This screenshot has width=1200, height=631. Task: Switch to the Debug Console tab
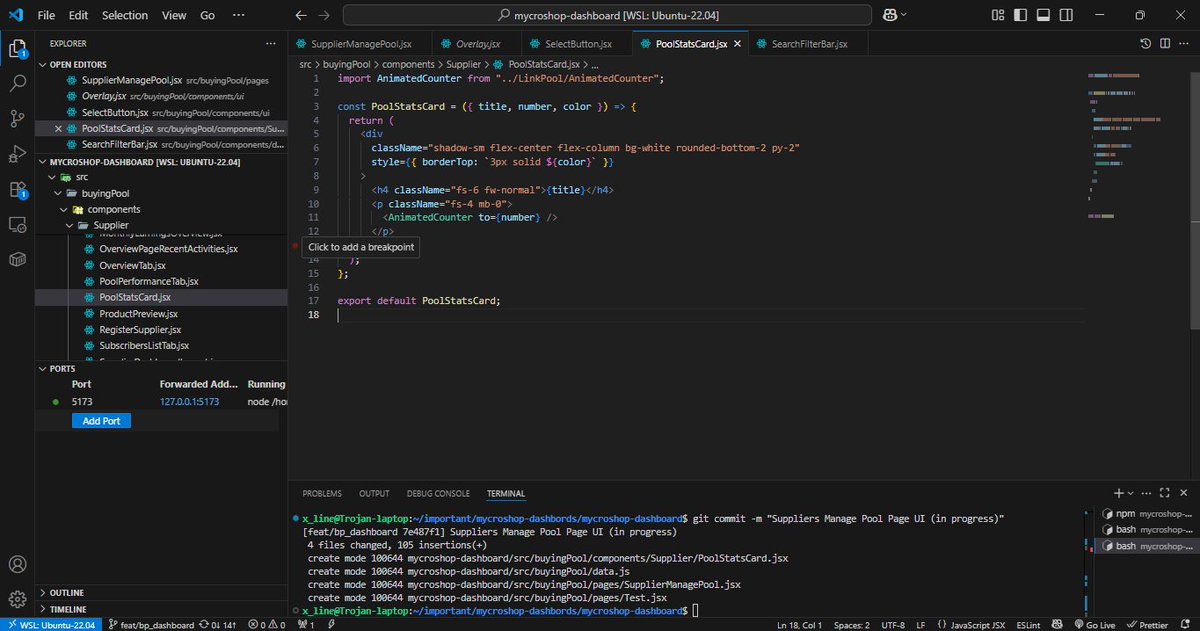point(438,493)
